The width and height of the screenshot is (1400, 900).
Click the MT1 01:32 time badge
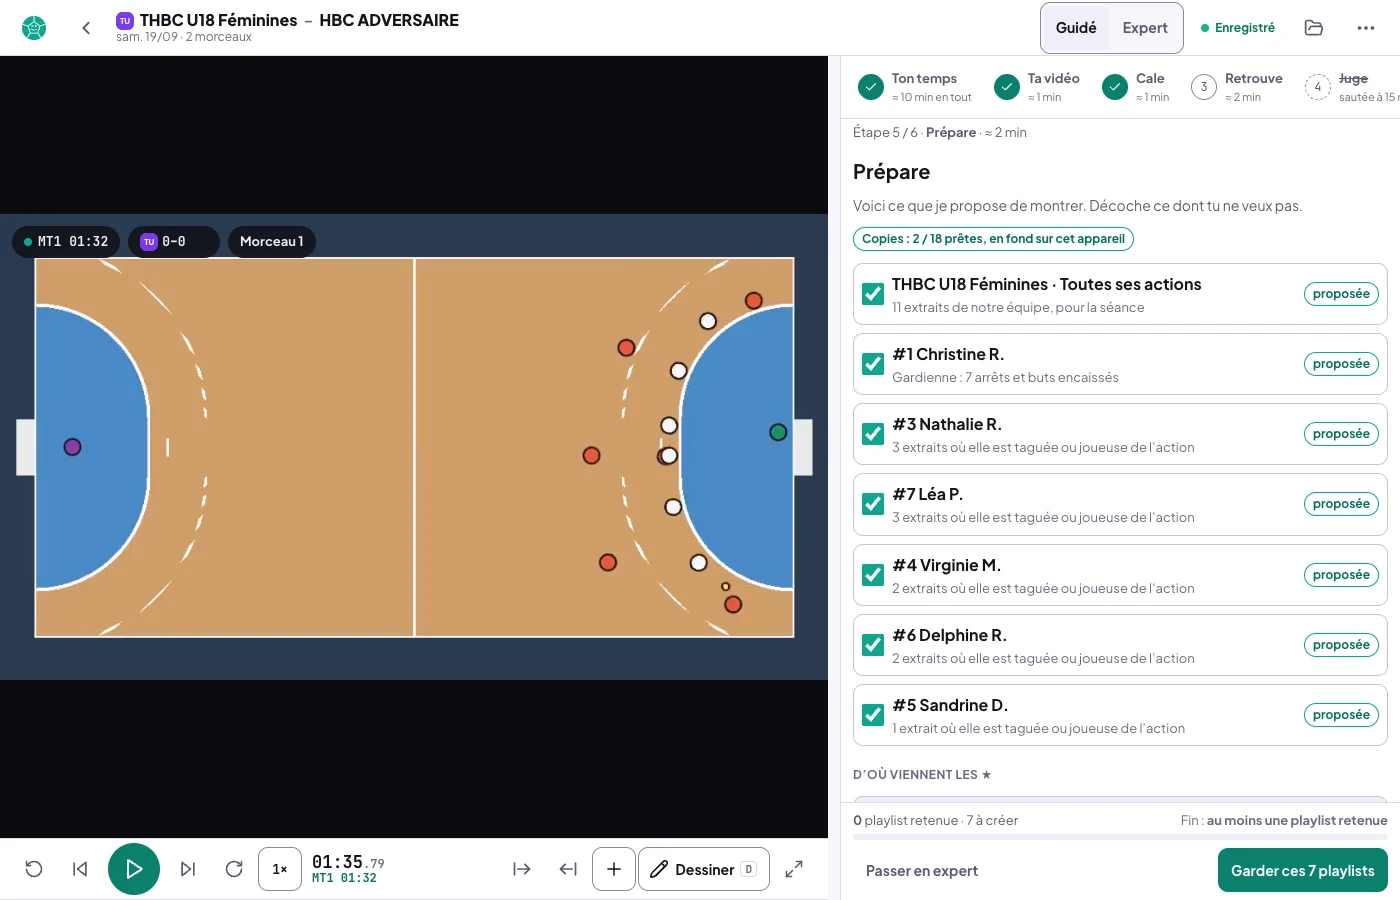tap(66, 242)
